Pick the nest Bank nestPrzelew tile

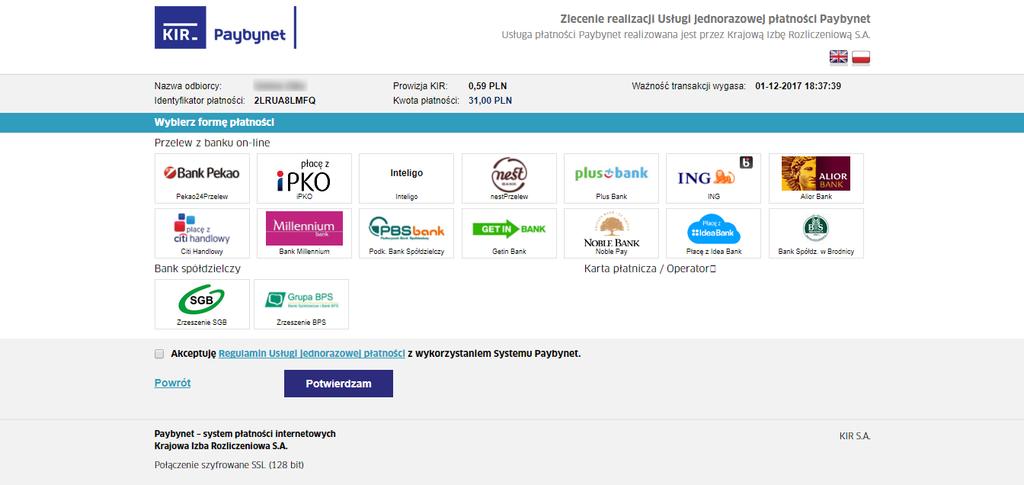pos(509,178)
